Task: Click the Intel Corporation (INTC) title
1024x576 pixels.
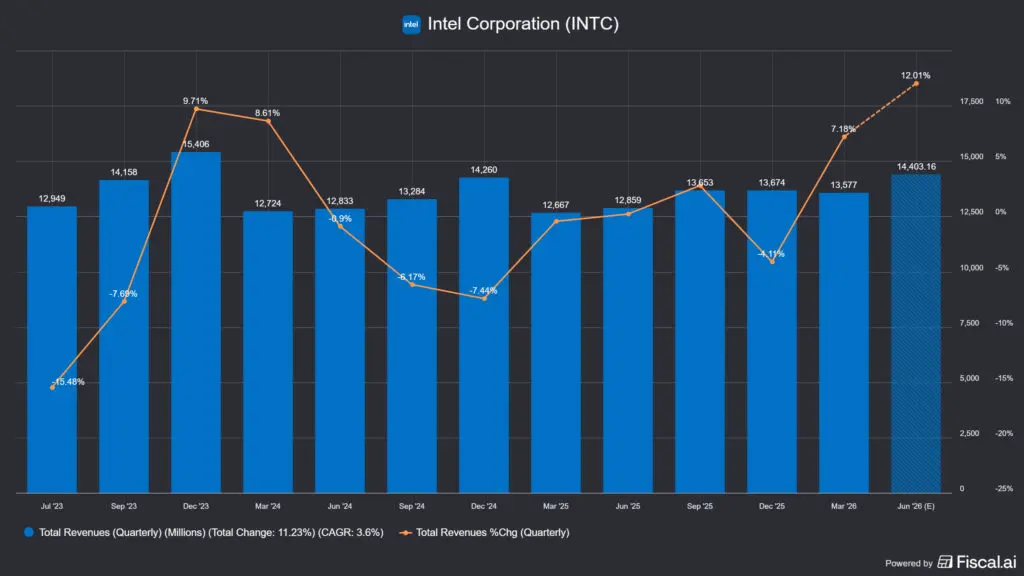Action: pos(523,24)
